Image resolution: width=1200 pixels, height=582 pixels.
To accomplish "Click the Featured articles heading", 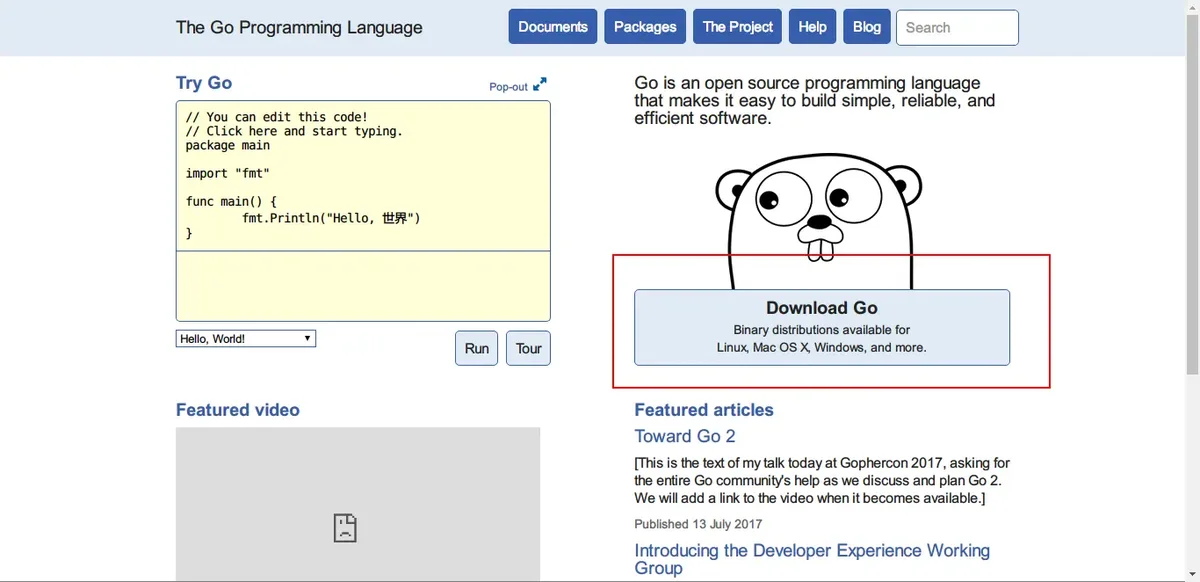I will [x=704, y=410].
